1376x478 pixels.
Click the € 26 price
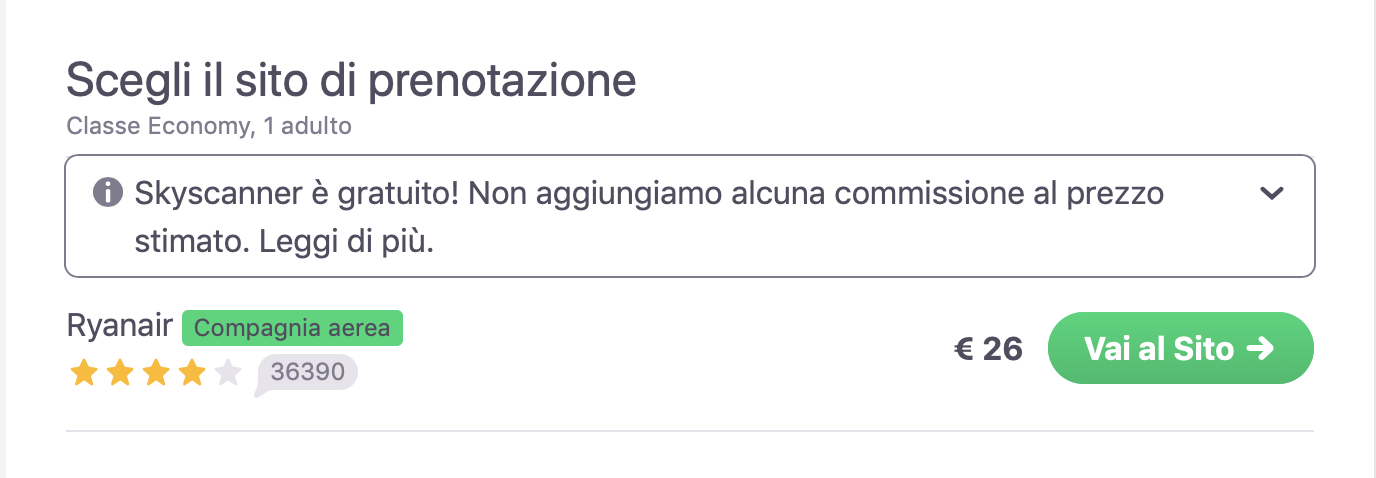(989, 348)
